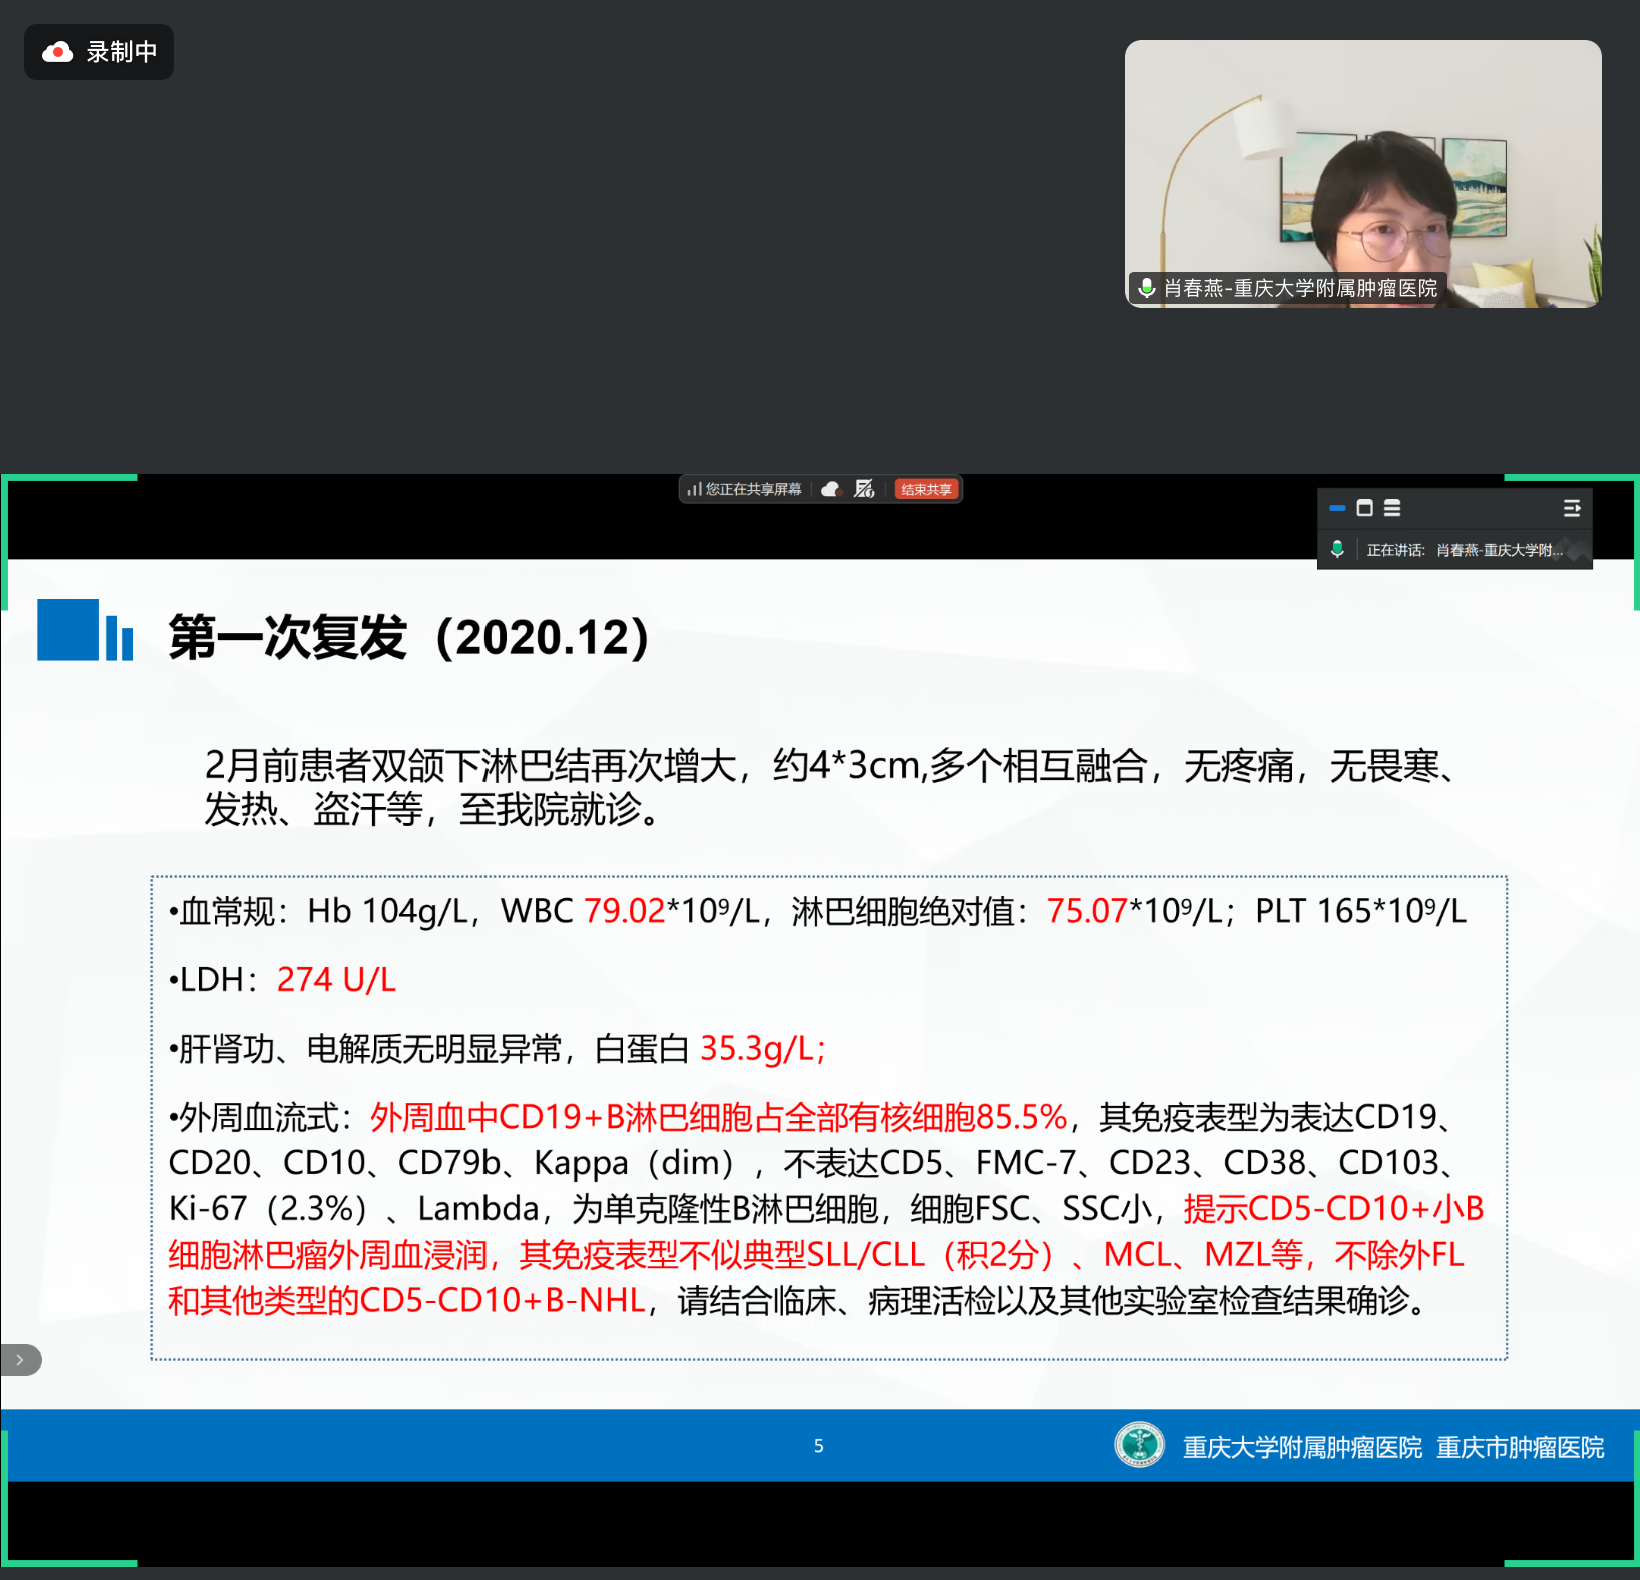Click the page number 5 on the slide footer
The image size is (1640, 1580).
(x=819, y=1446)
